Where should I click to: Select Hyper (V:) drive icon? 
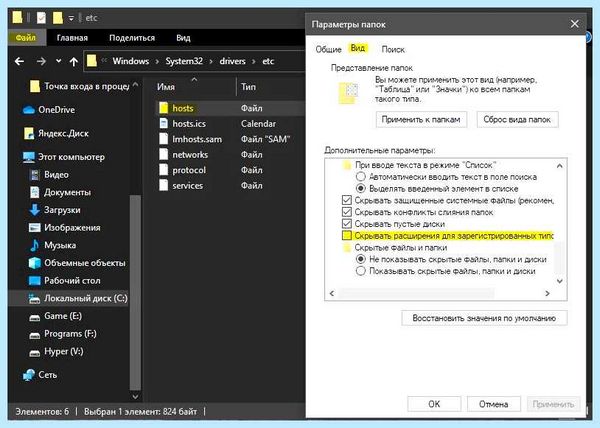(x=35, y=352)
